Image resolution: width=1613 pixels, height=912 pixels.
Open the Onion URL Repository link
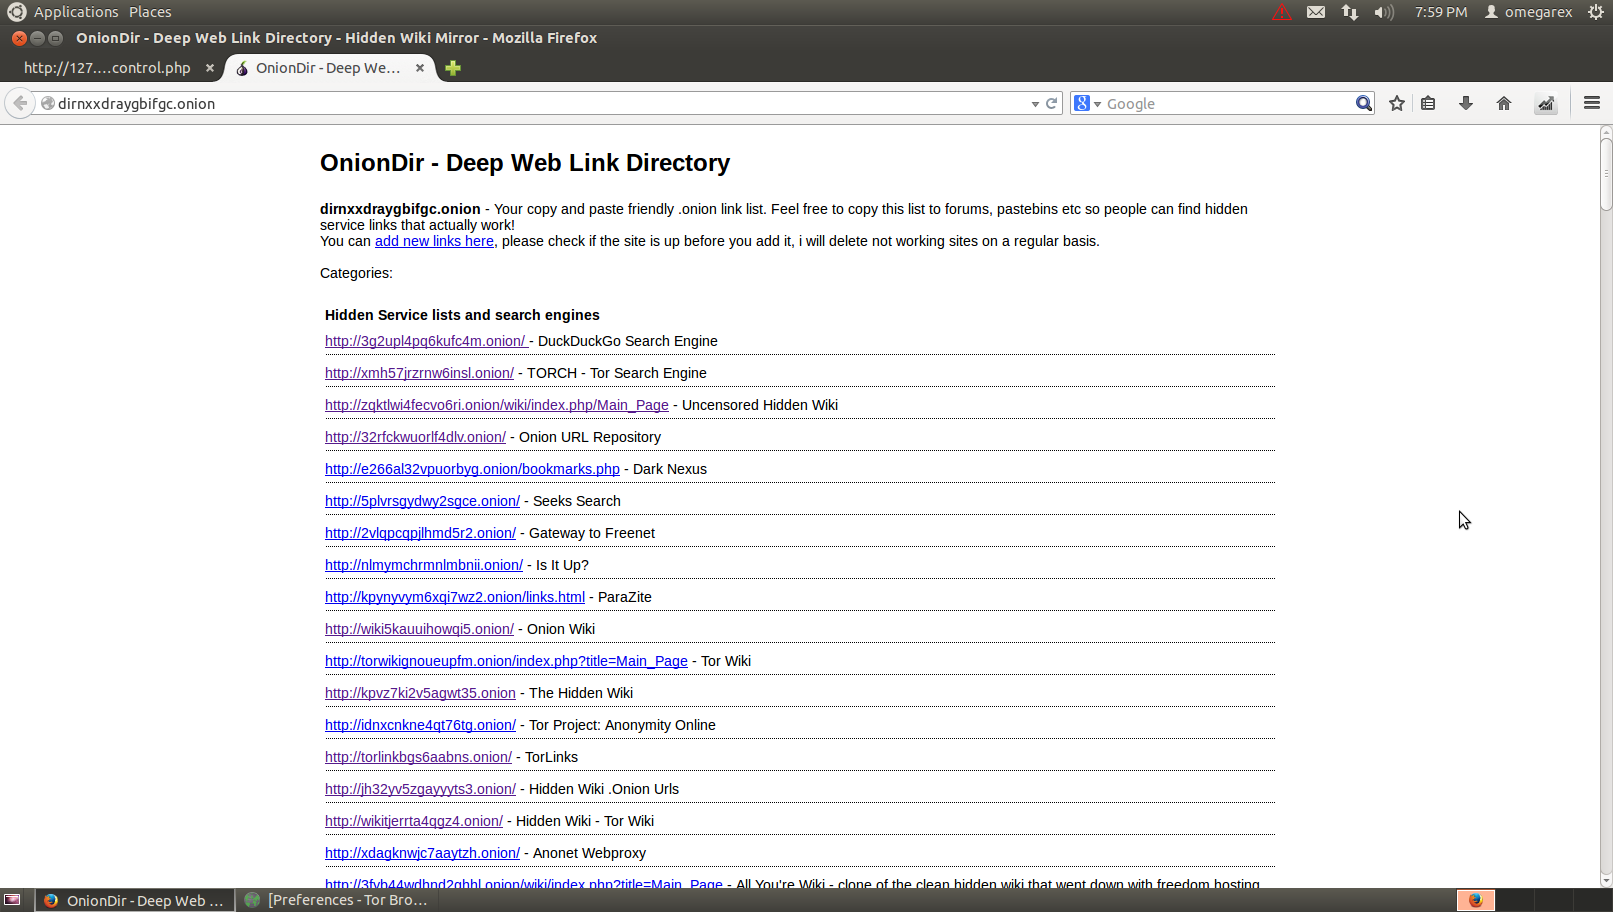415,437
